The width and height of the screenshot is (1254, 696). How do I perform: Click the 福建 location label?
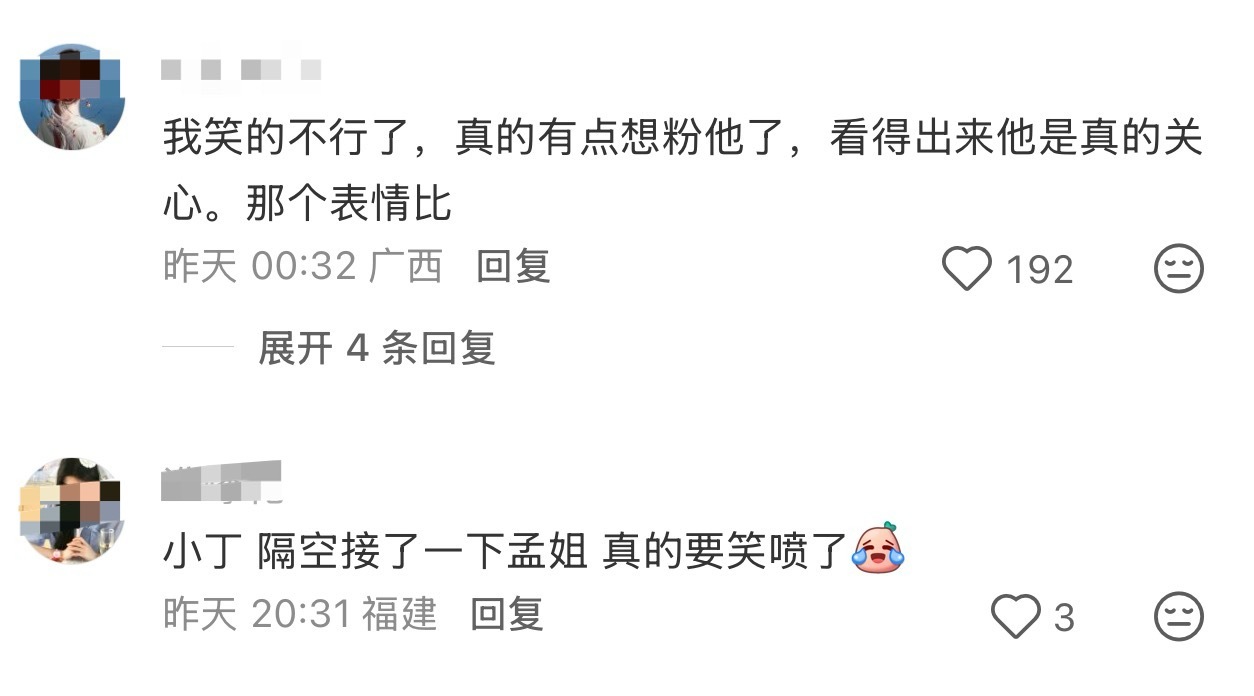(399, 614)
